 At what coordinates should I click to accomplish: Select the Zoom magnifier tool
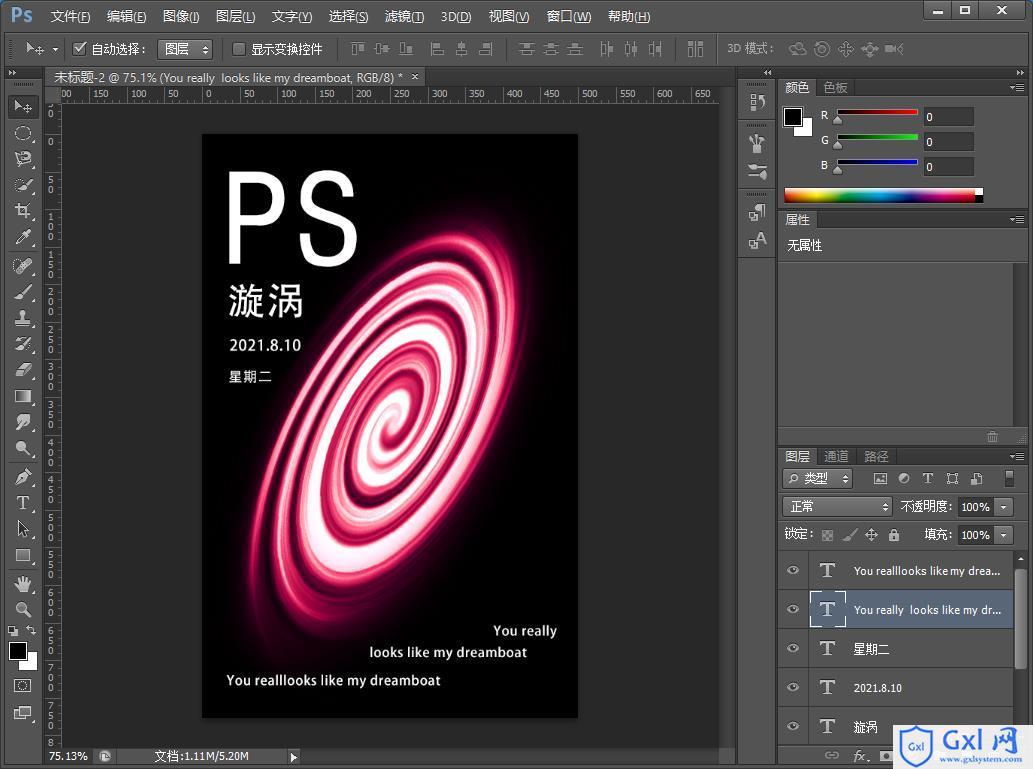(x=23, y=610)
